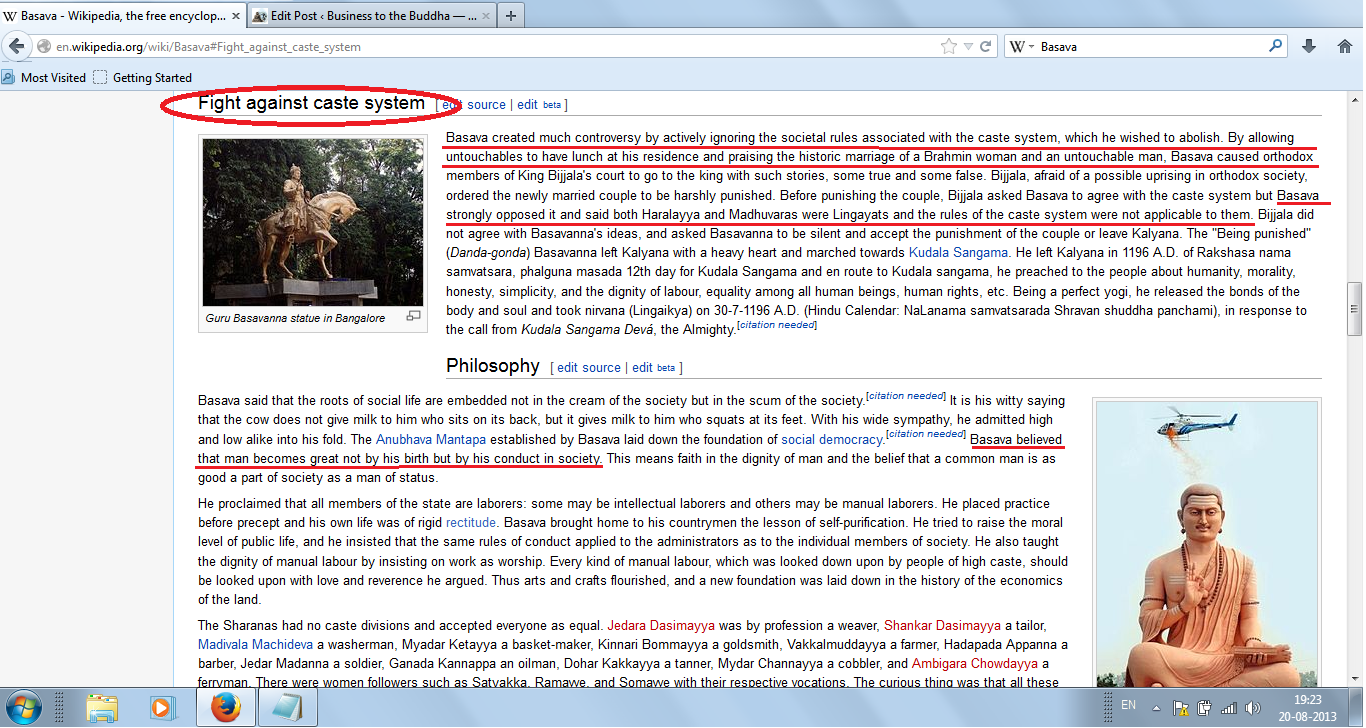Viewport: 1366px width, 728px height.
Task: Open a new tab with the plus button
Action: 511,16
